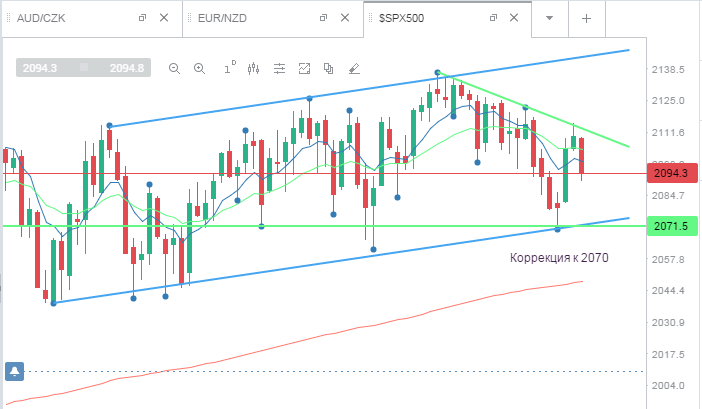The height and width of the screenshot is (409, 702).
Task: Click the copy/duplicate chart icon
Action: point(329,68)
